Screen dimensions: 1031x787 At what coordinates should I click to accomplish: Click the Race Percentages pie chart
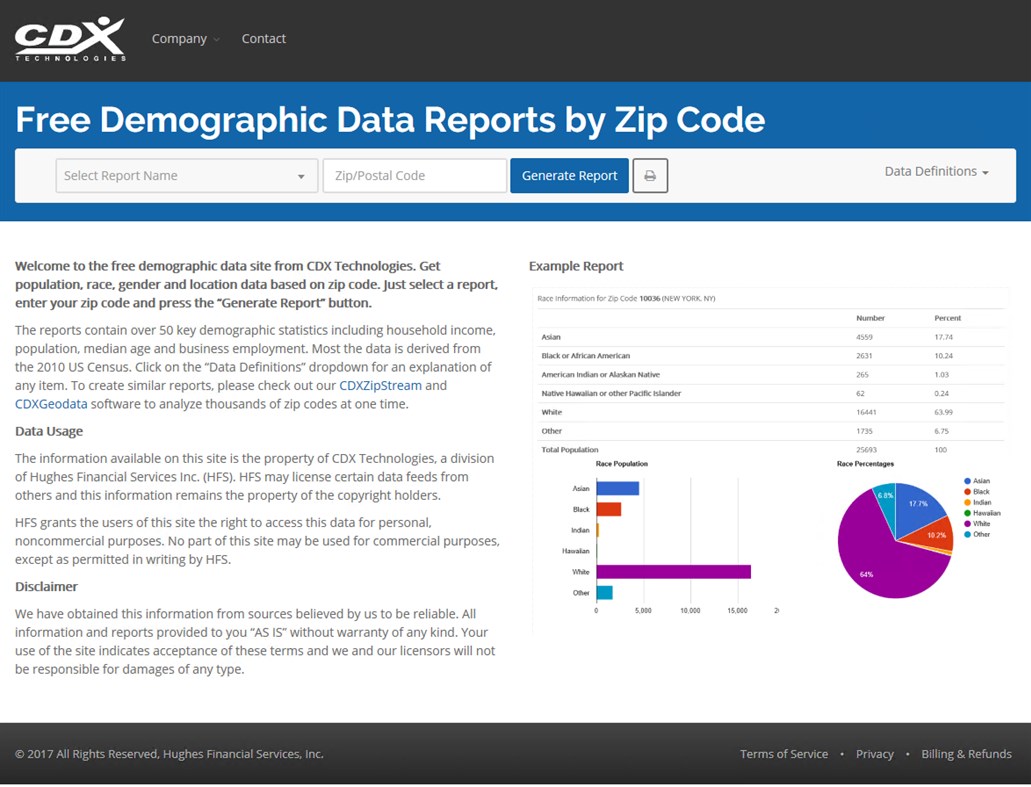895,540
